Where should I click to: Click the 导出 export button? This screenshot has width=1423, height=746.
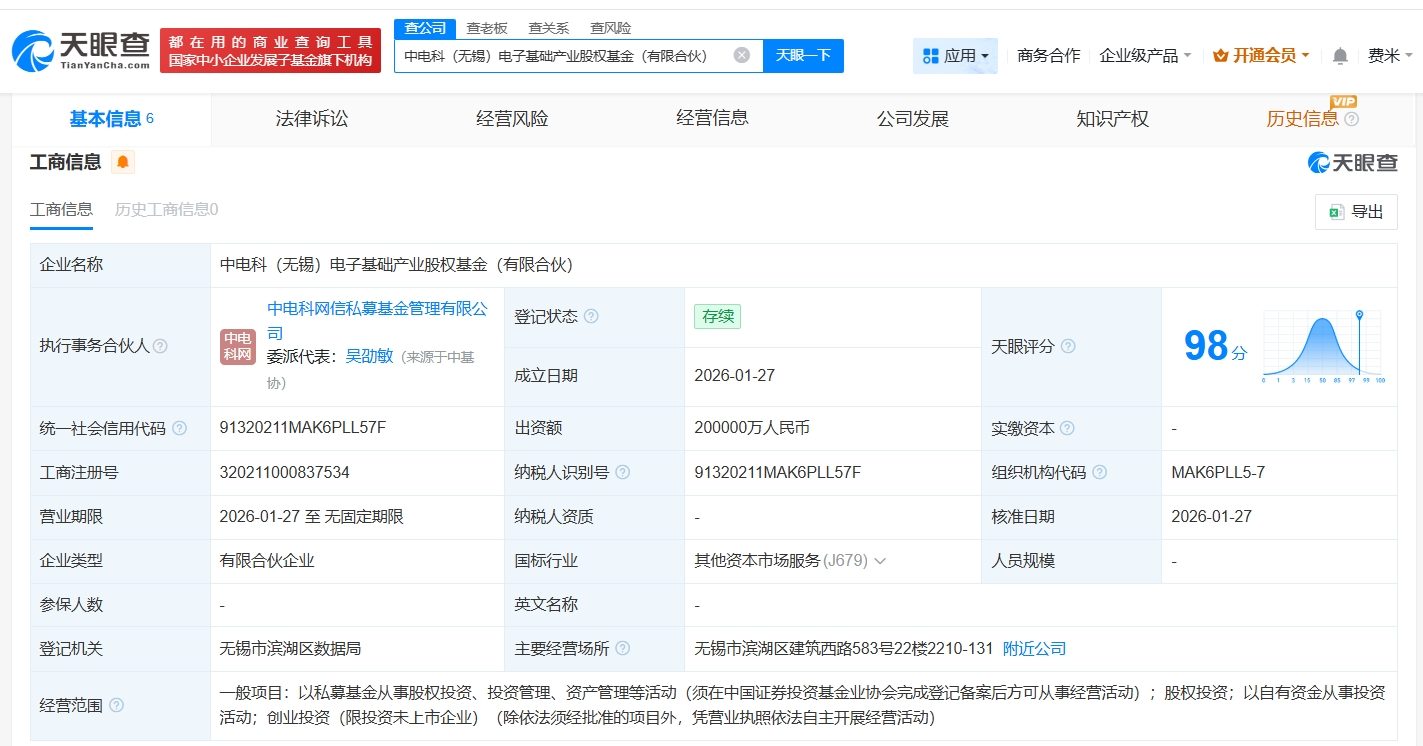1356,211
